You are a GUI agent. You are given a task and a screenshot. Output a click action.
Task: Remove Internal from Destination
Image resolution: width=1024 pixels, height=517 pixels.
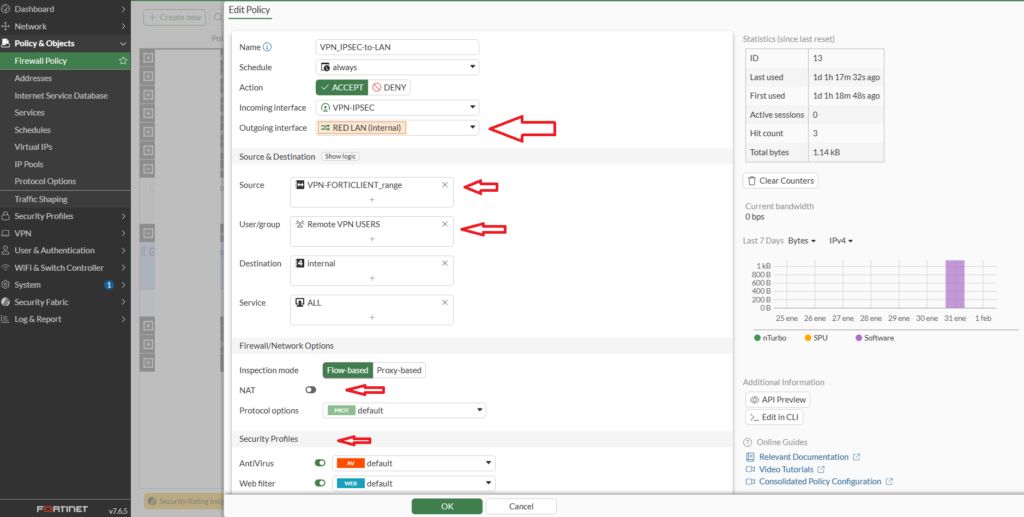tap(445, 263)
